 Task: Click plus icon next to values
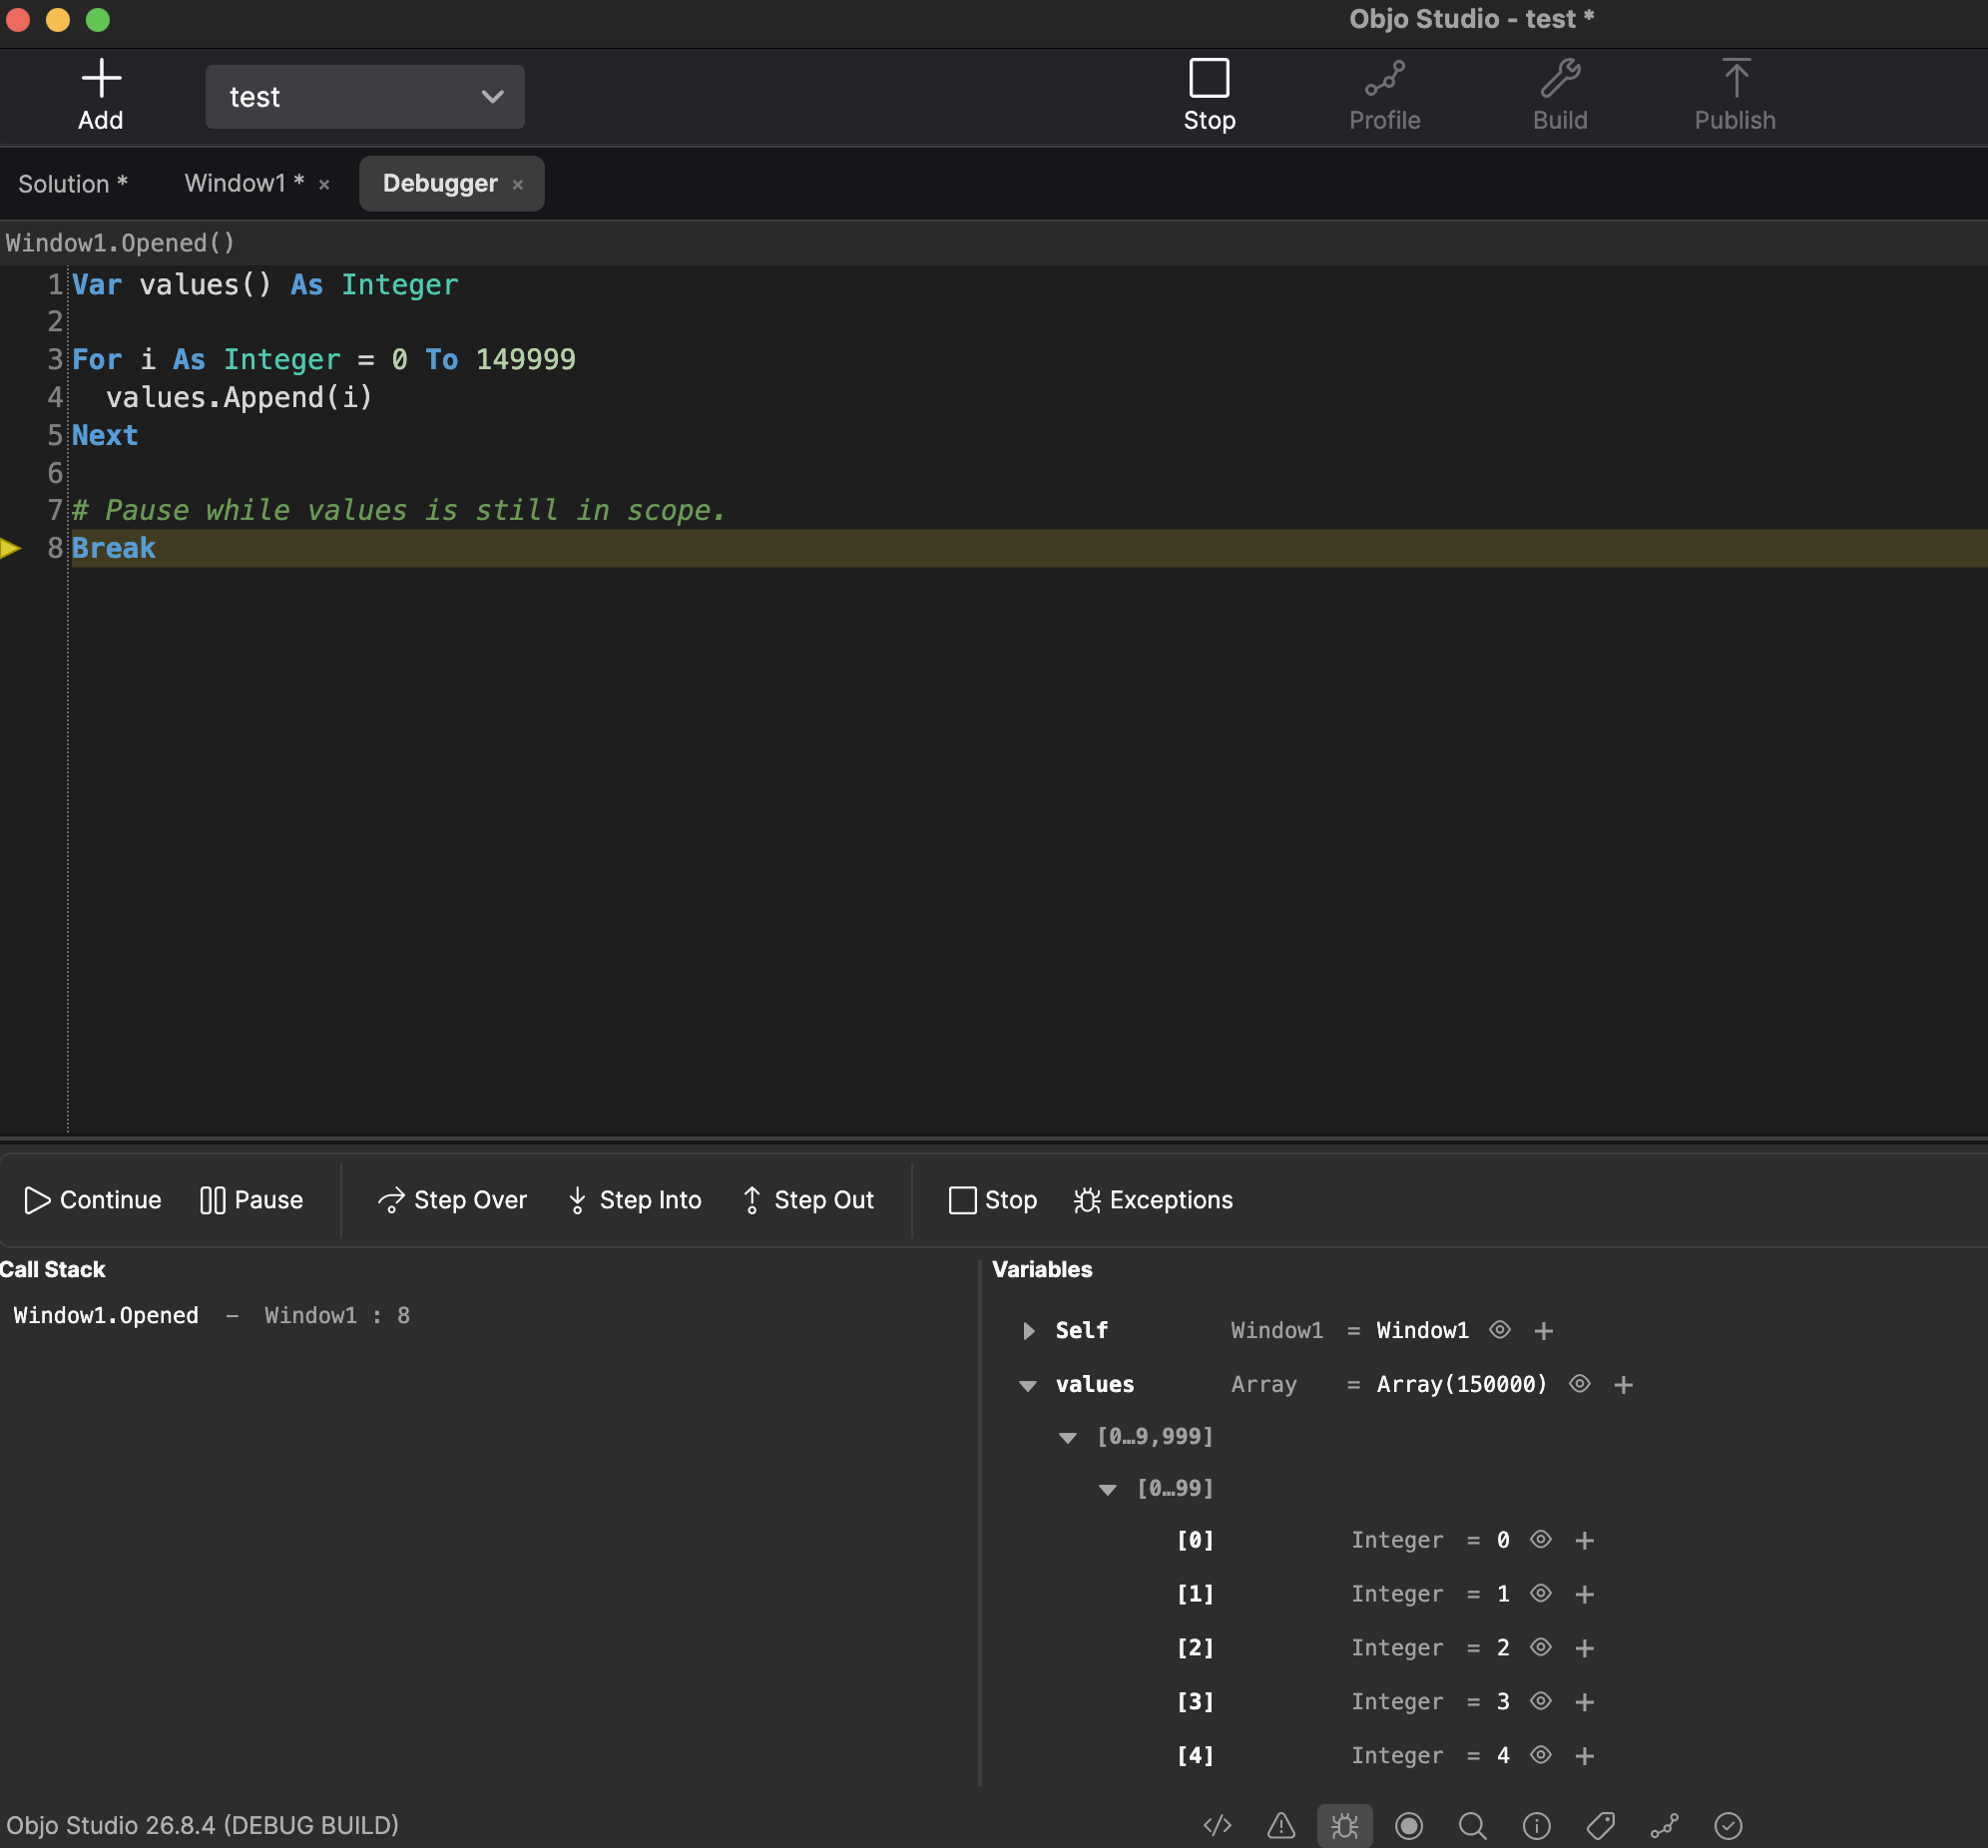(x=1624, y=1385)
